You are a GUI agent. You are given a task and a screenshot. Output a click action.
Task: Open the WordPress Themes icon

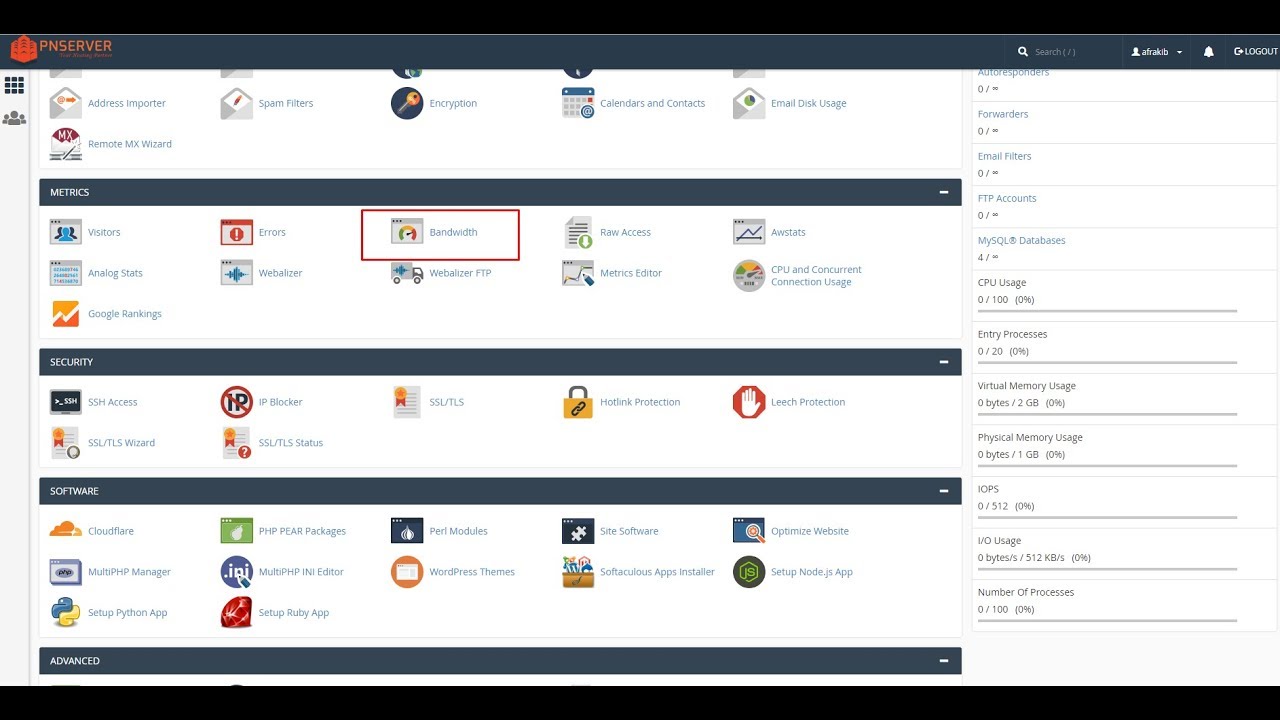[x=407, y=572]
